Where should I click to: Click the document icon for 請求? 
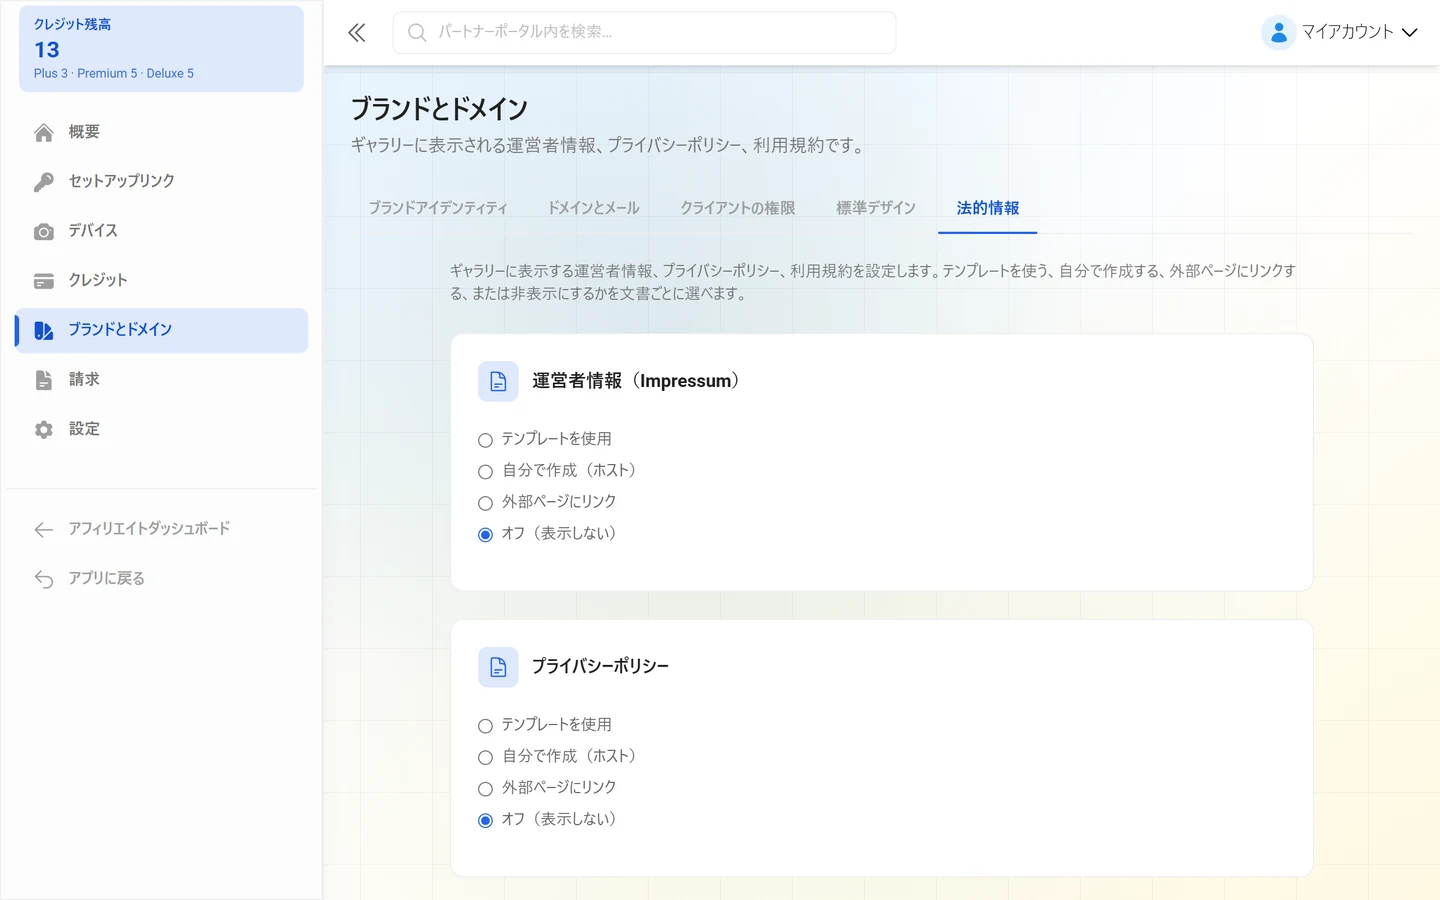pyautogui.click(x=44, y=381)
